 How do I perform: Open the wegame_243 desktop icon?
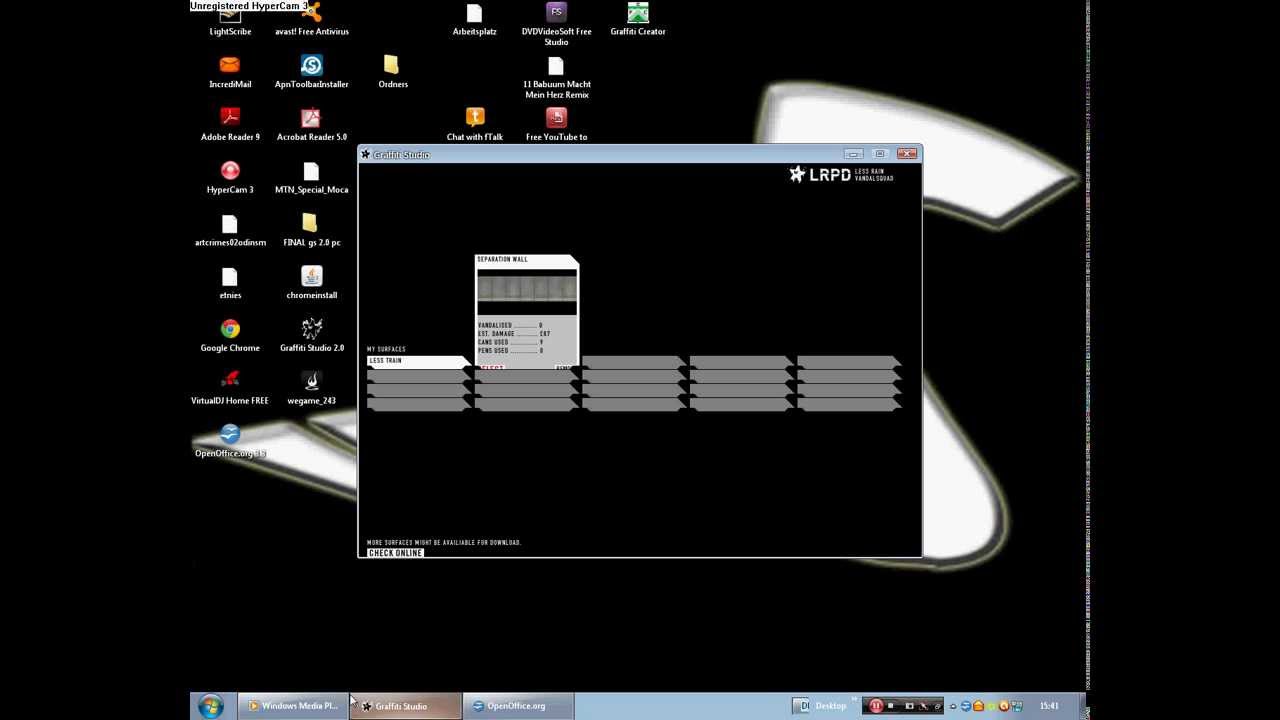coord(311,390)
